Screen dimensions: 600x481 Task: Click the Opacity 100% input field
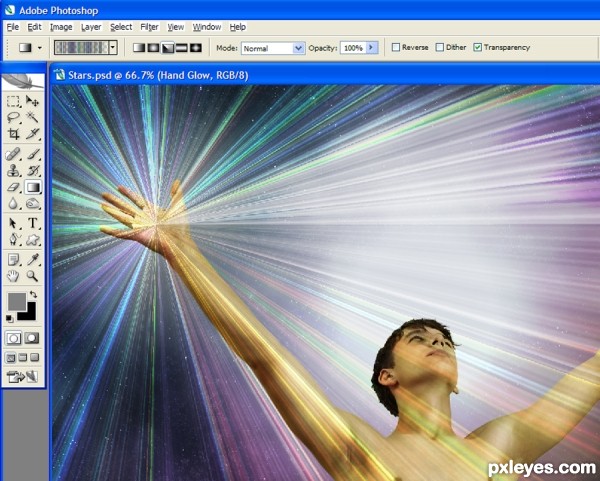[x=353, y=48]
